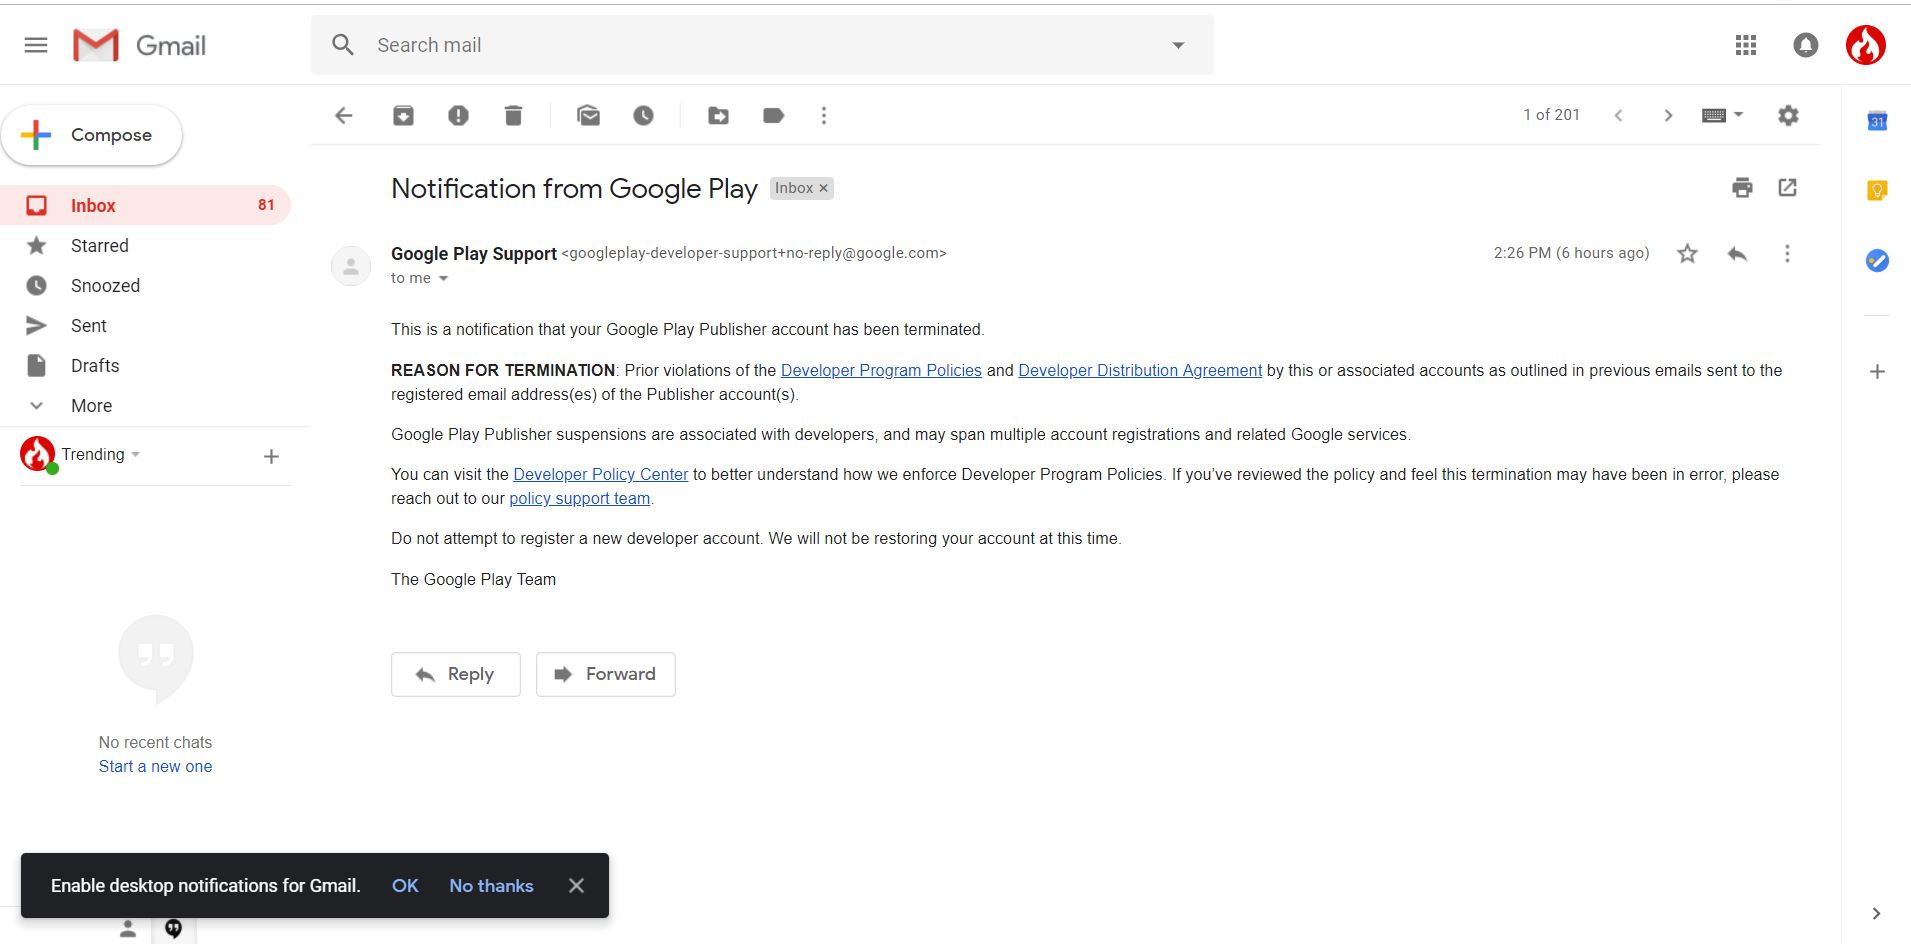Click sender name Google Play Support
1911x944 pixels.
(x=474, y=254)
